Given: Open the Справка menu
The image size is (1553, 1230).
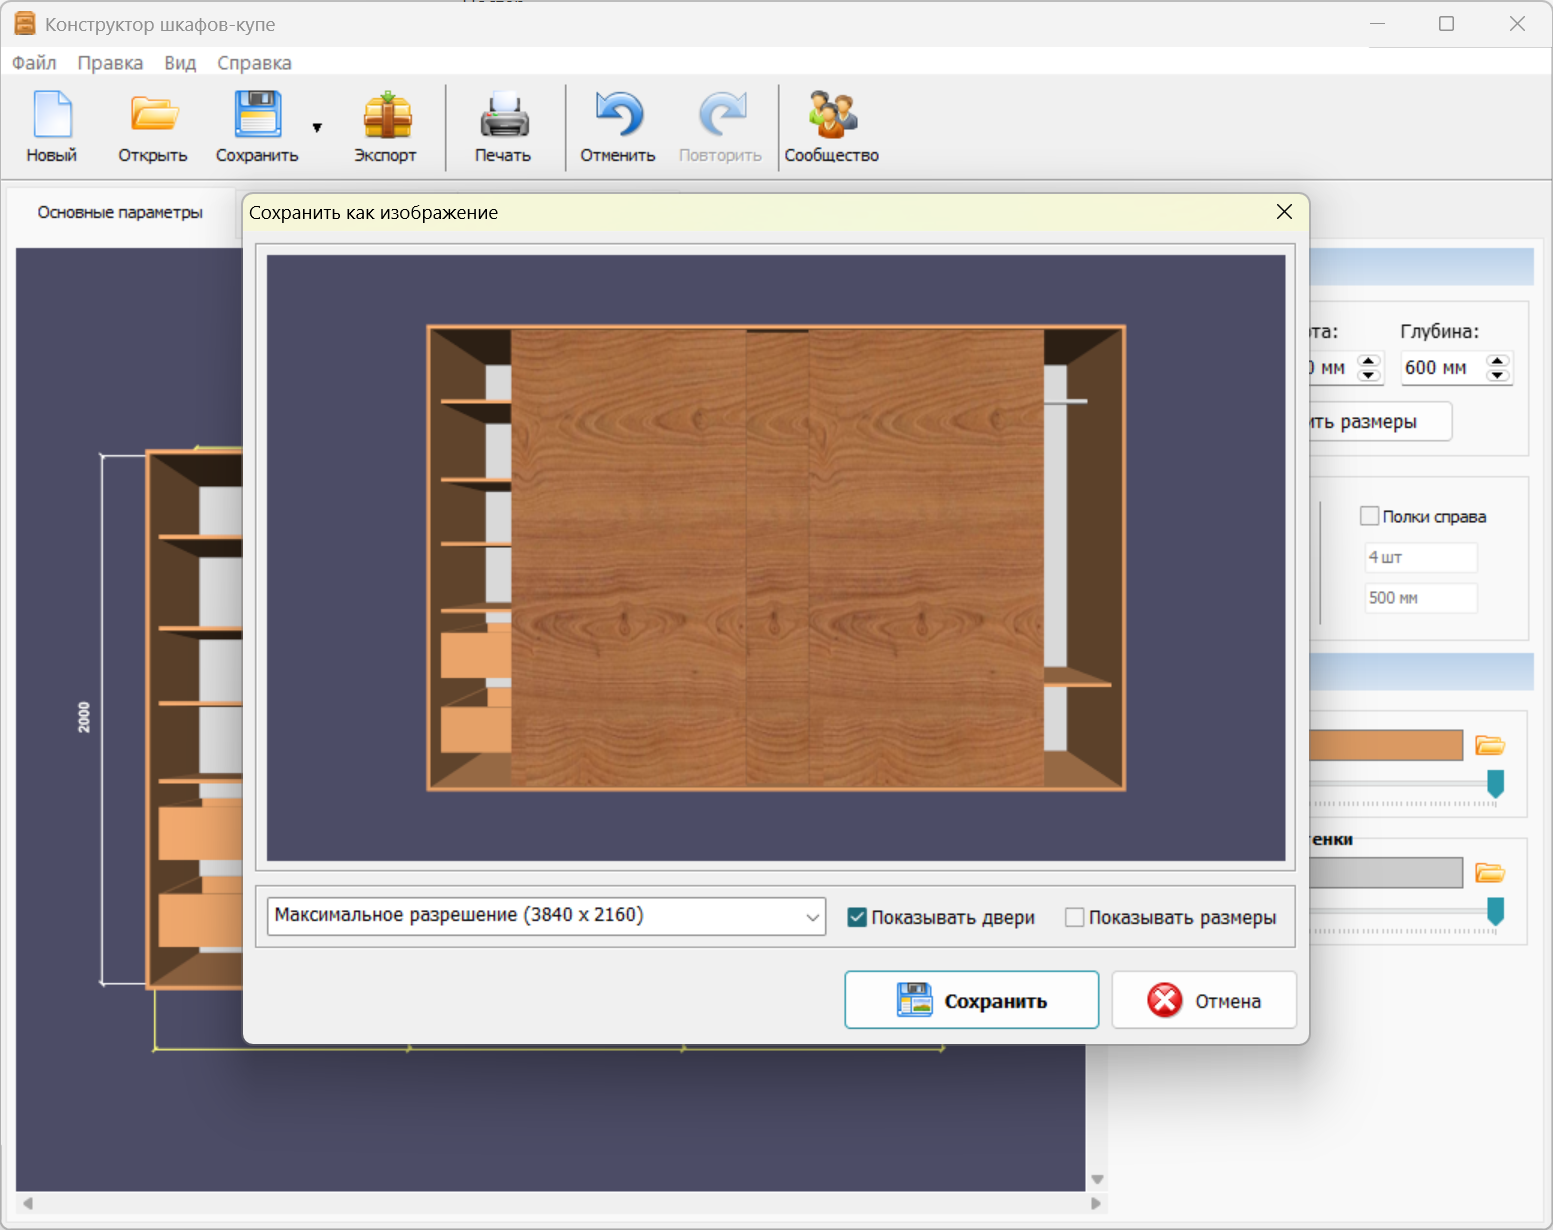Looking at the screenshot, I should pos(254,63).
